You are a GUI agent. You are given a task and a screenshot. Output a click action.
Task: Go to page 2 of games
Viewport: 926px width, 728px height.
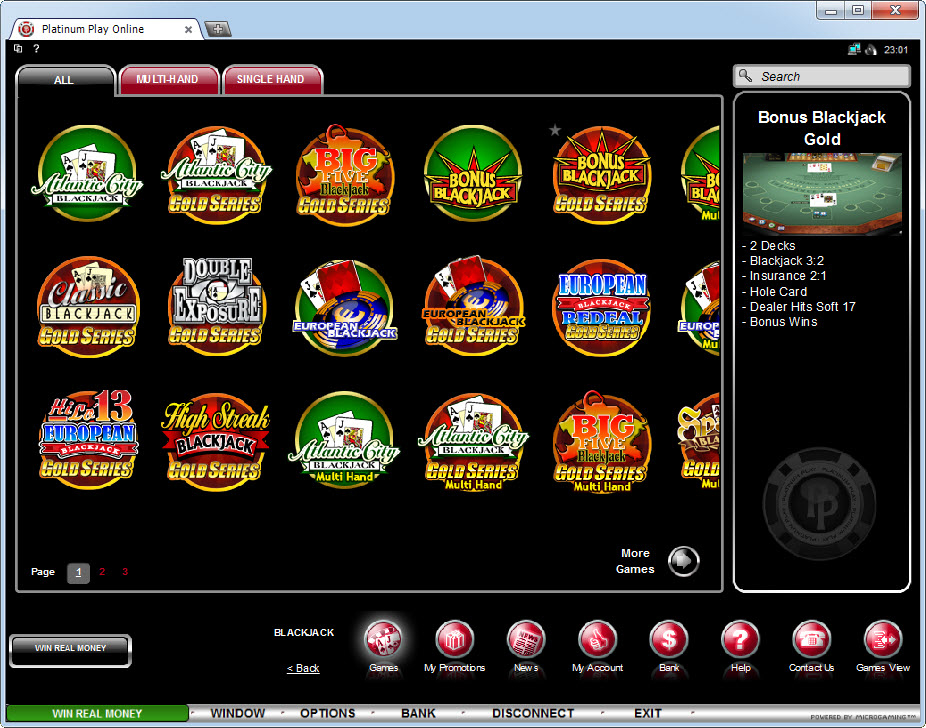(x=102, y=572)
